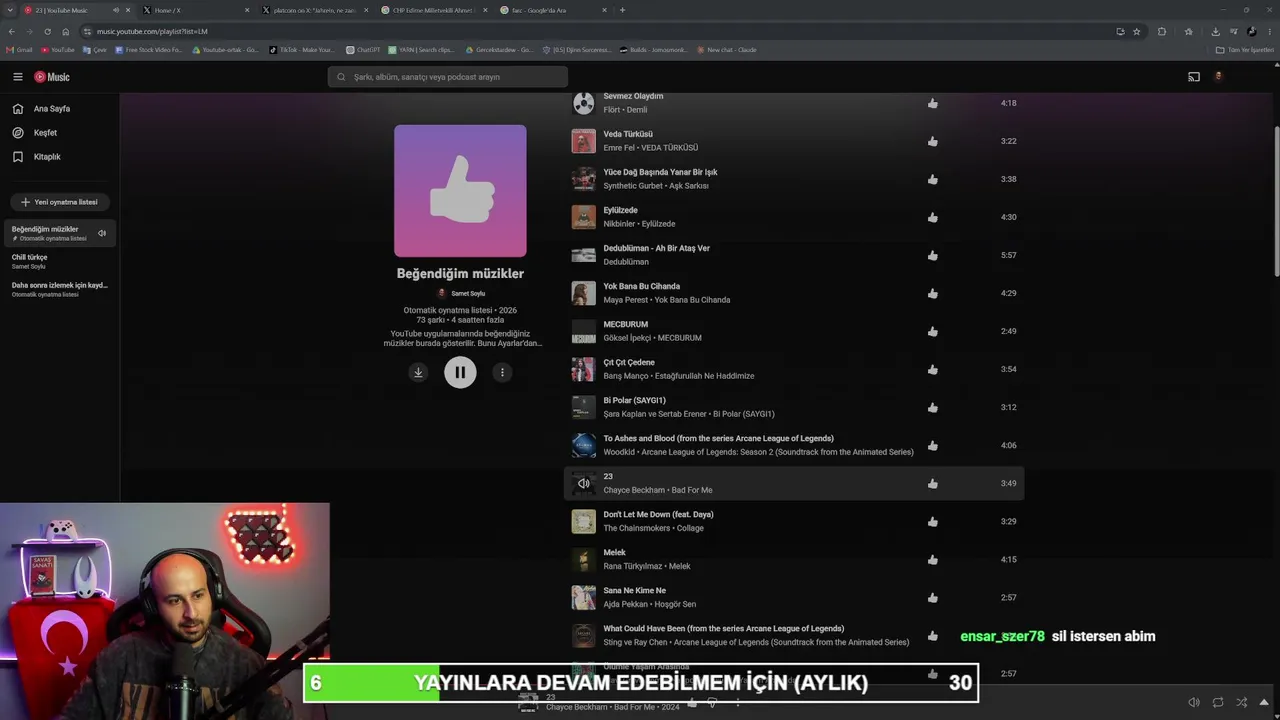The height and width of the screenshot is (720, 1280).
Task: Open The Chainsmokers artist link
Action: tap(637, 528)
